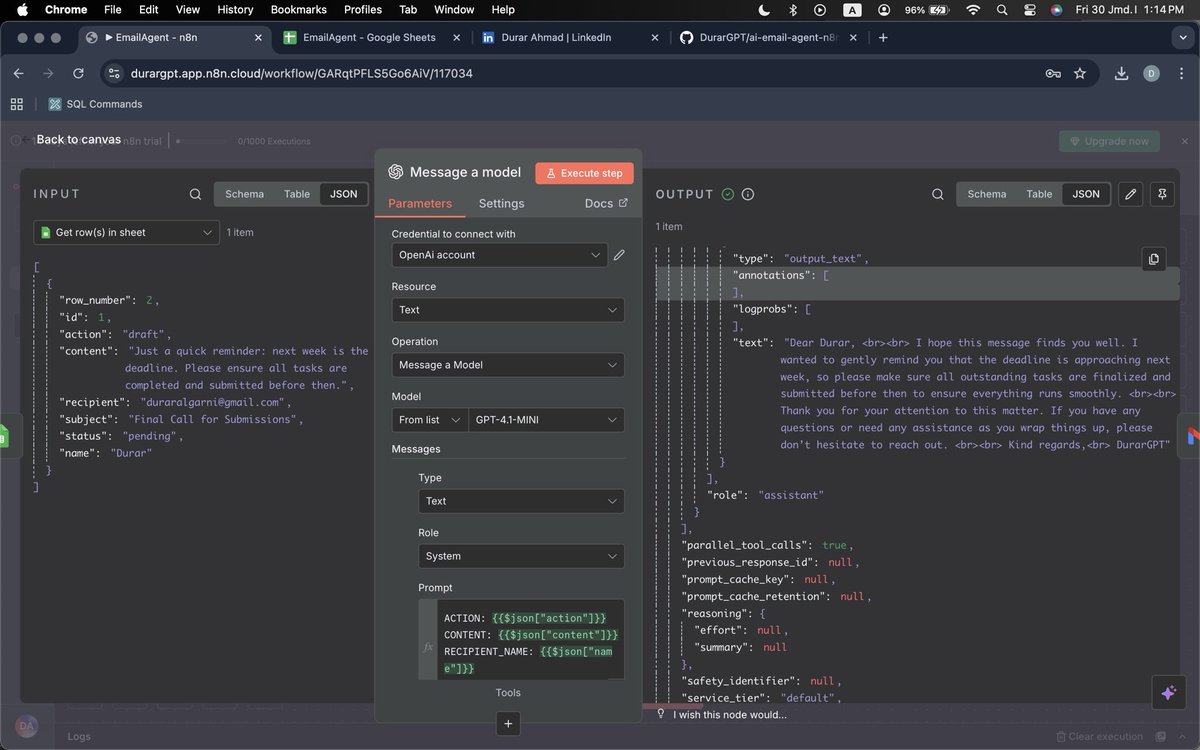Click the Chrome profile D avatar
Image resolution: width=1200 pixels, height=750 pixels.
[x=1151, y=73]
